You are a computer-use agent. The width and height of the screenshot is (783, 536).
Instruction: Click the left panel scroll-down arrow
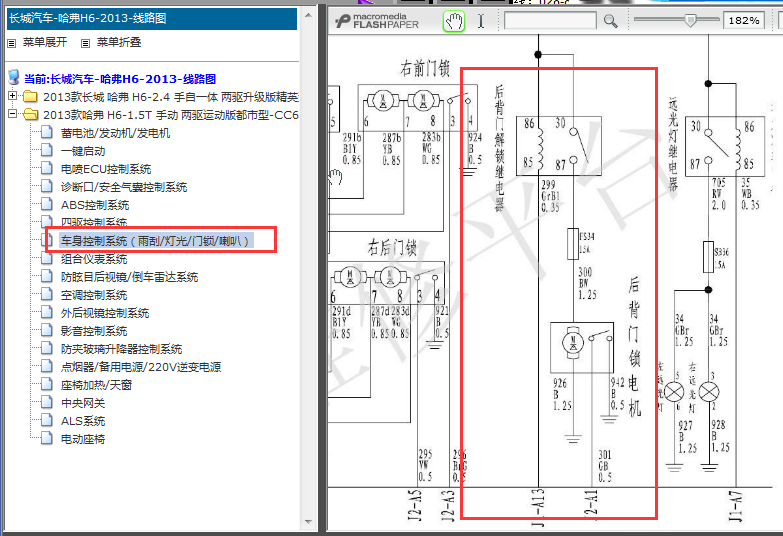[308, 522]
